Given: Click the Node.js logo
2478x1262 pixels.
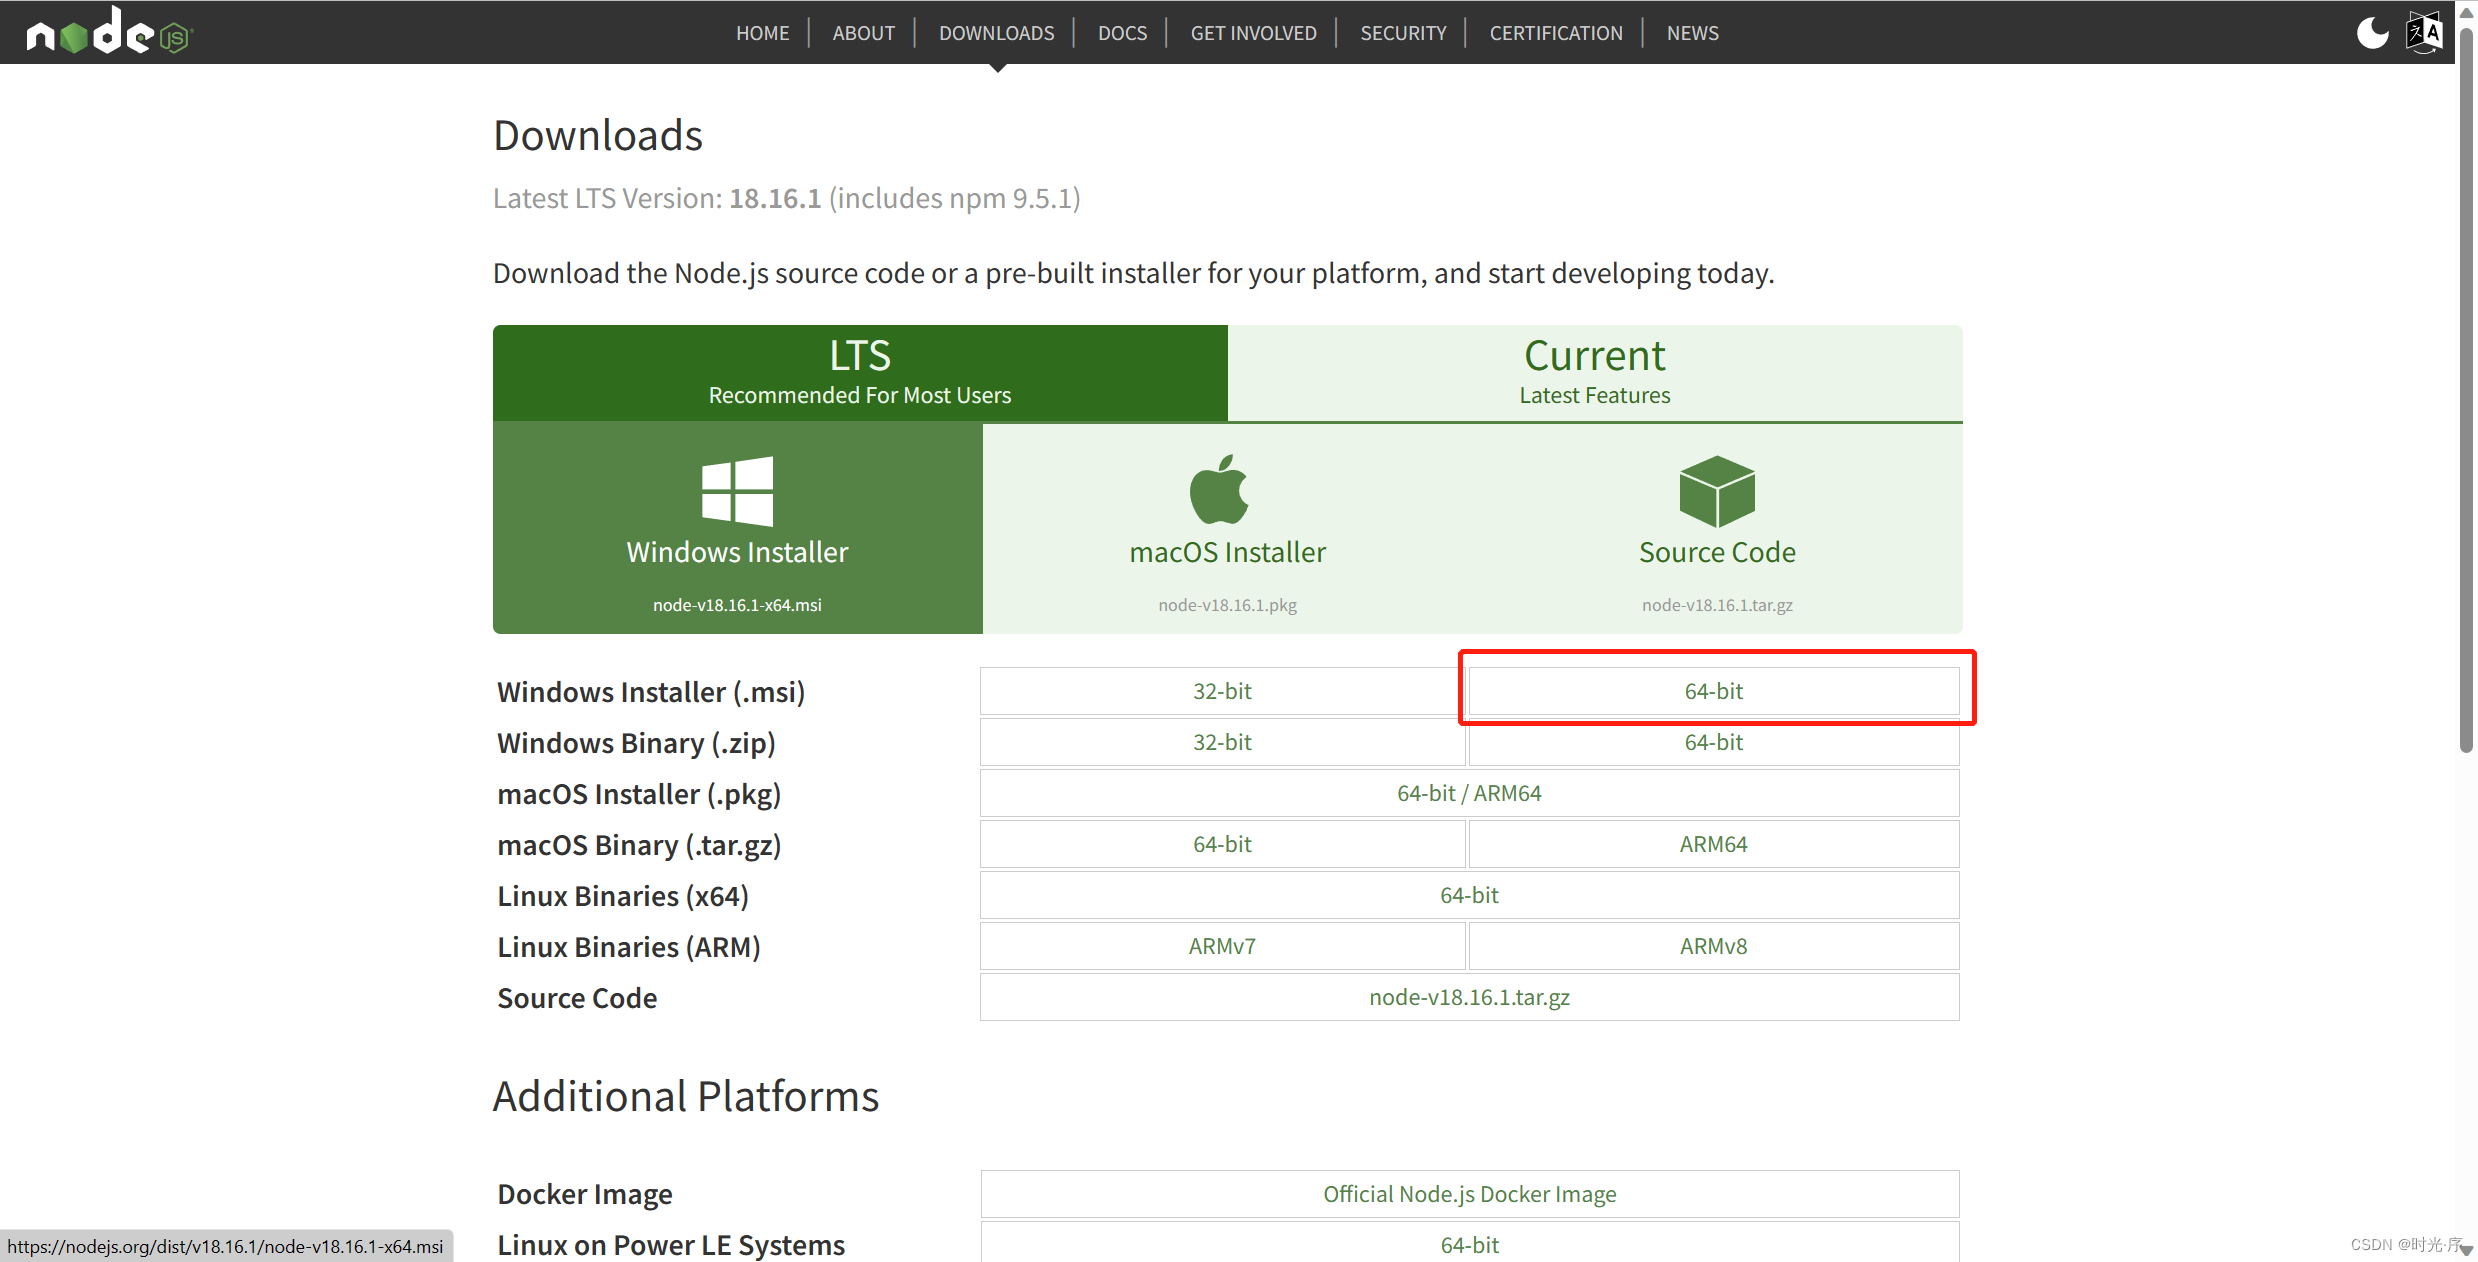Looking at the screenshot, I should [x=108, y=32].
